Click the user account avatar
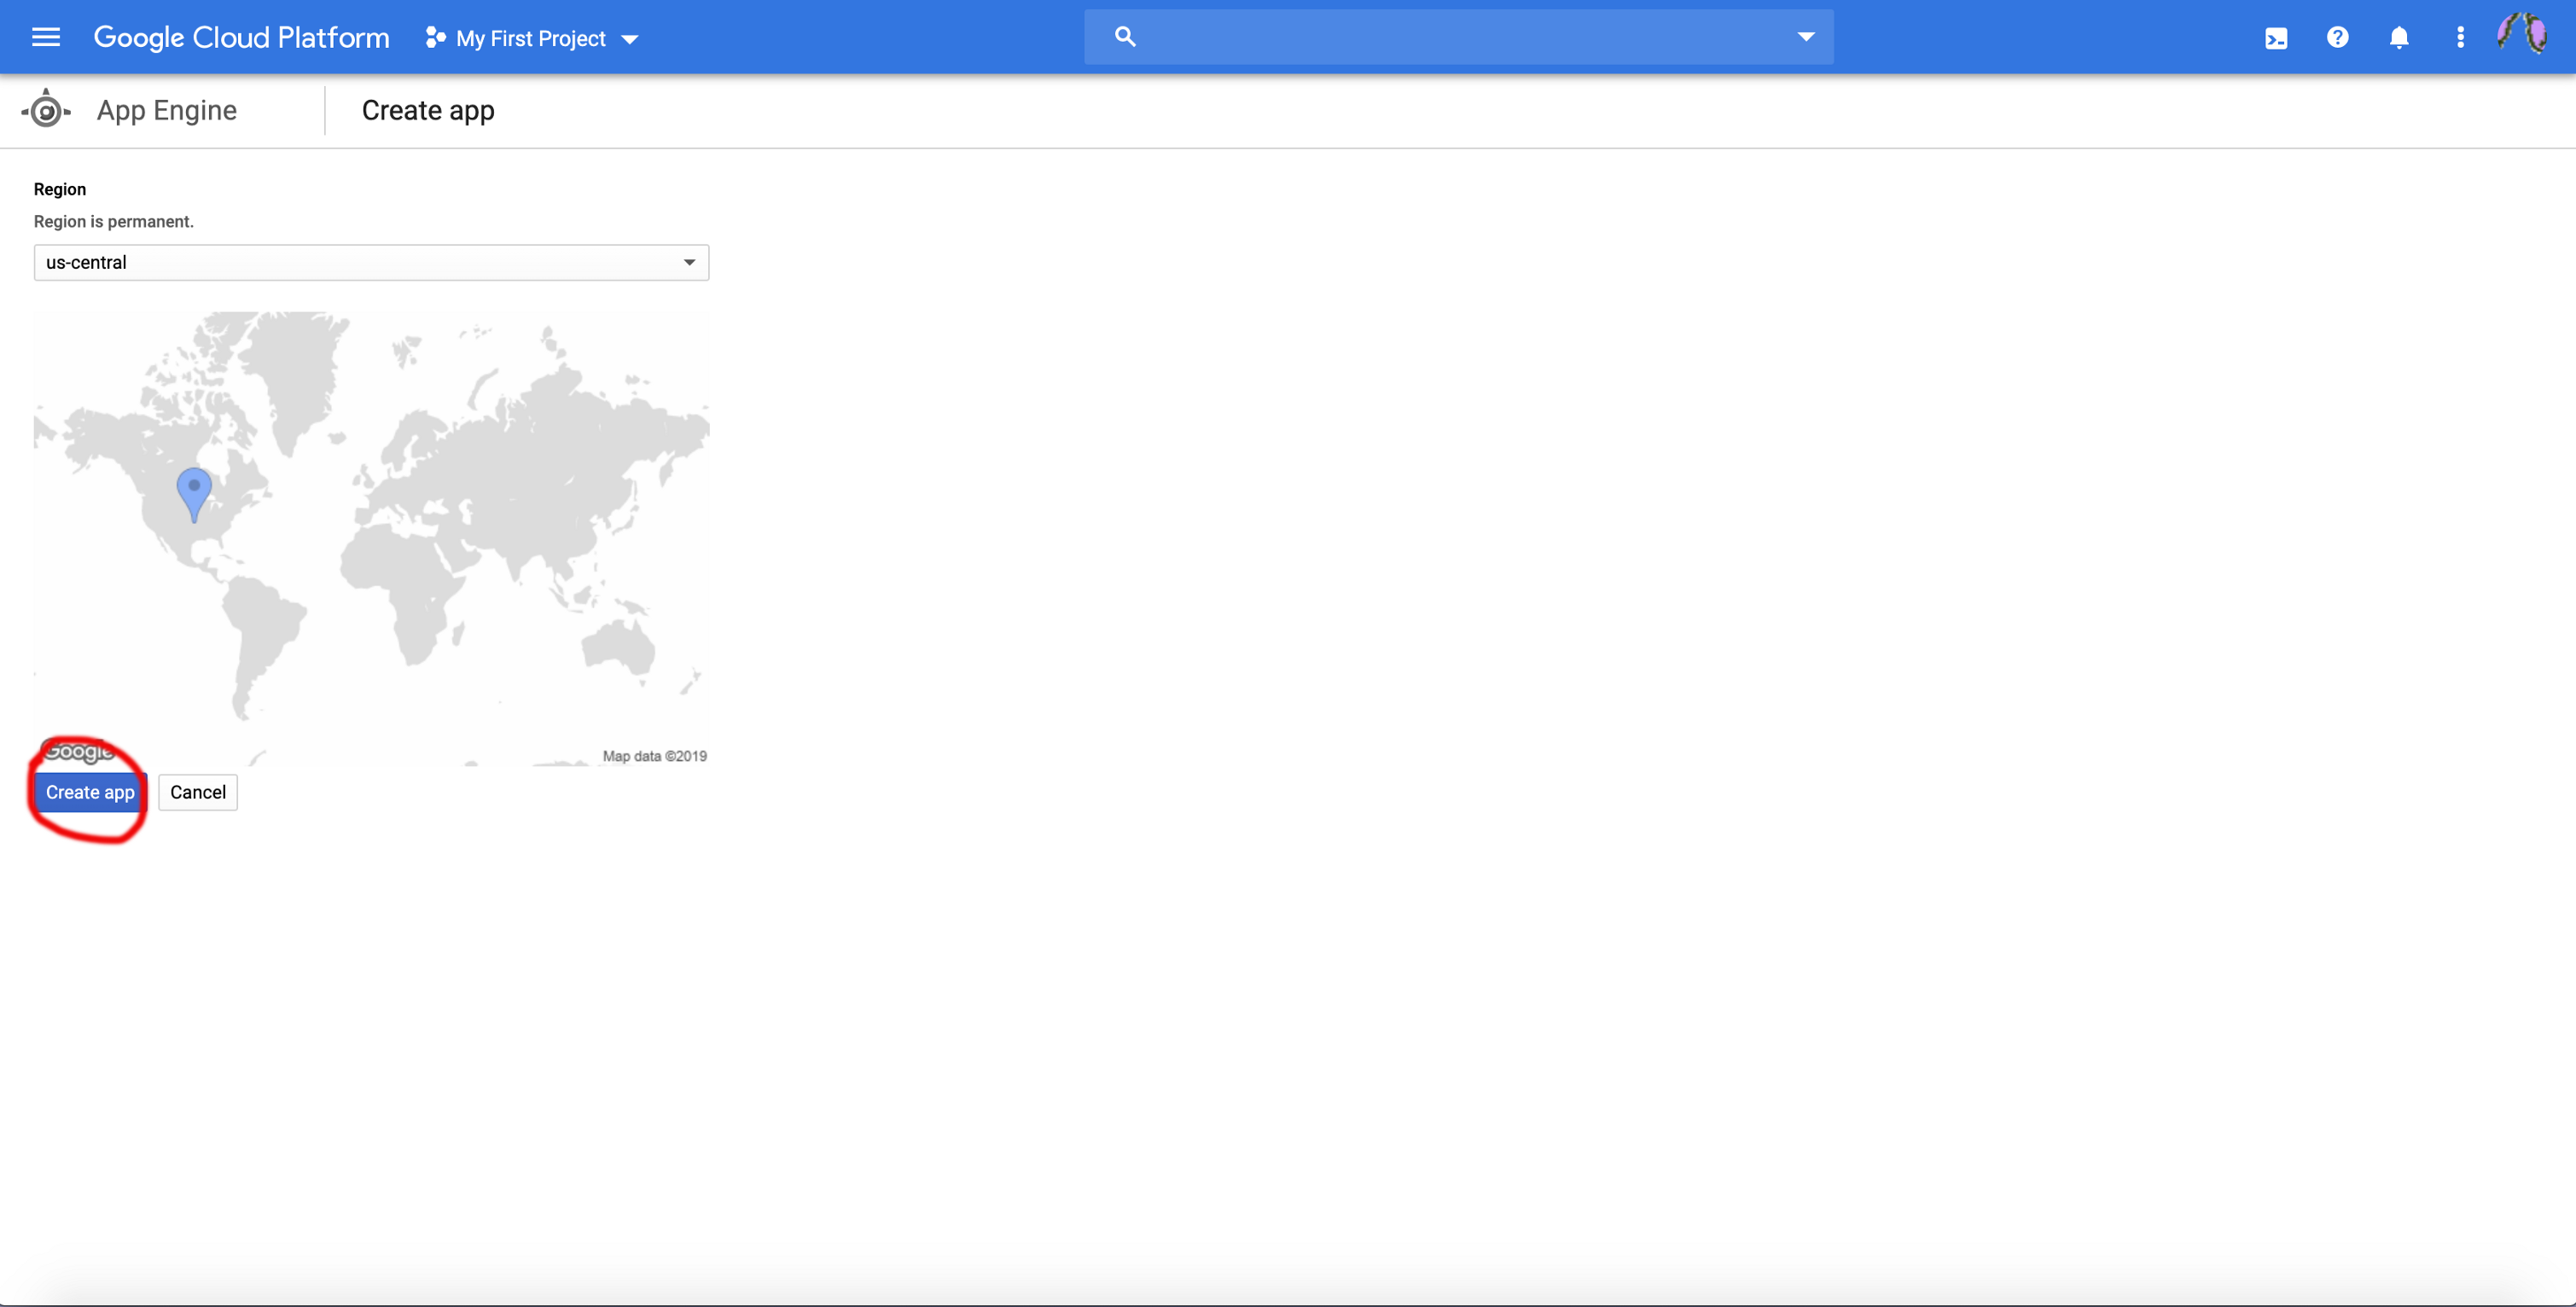 [2522, 36]
